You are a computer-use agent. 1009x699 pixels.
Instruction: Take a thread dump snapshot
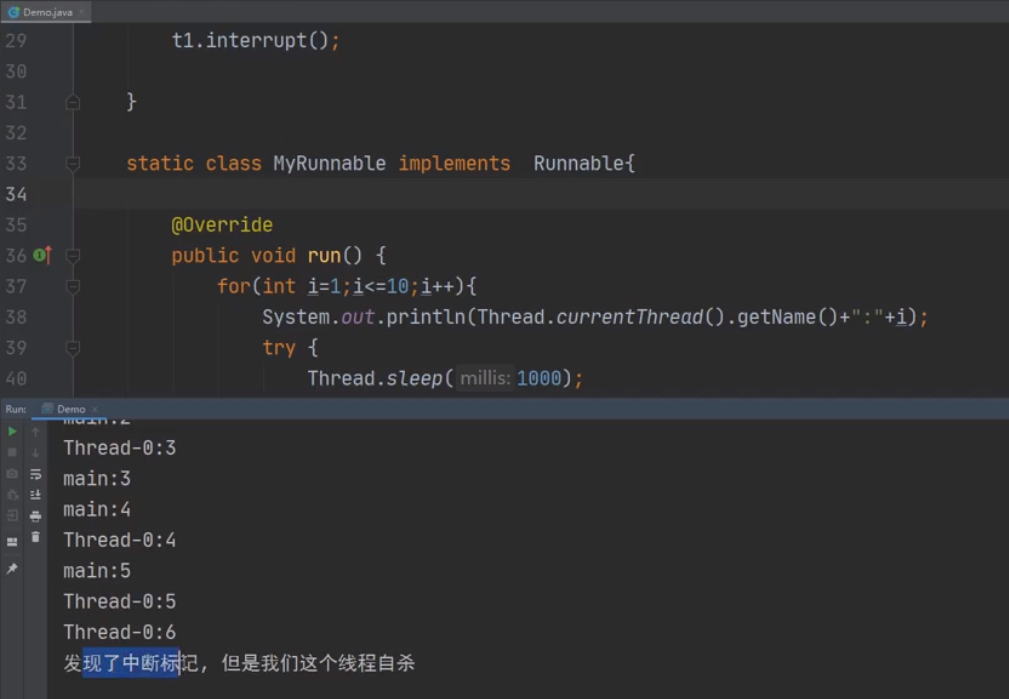pos(12,473)
